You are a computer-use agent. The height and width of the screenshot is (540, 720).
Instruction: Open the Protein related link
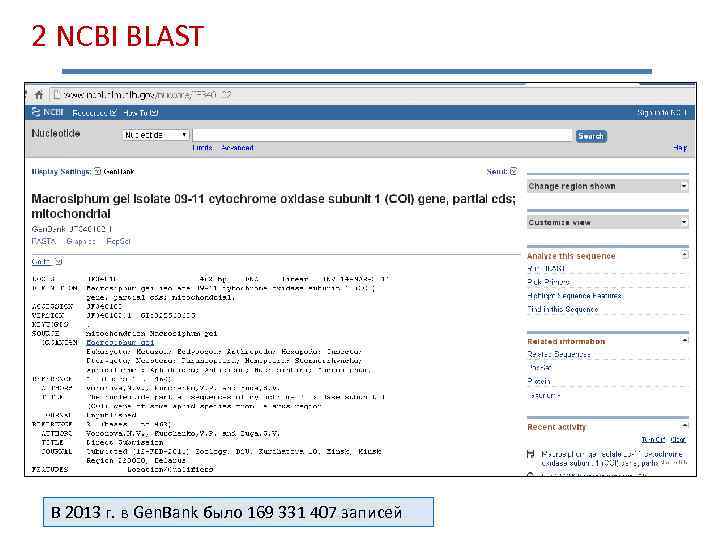tap(539, 381)
